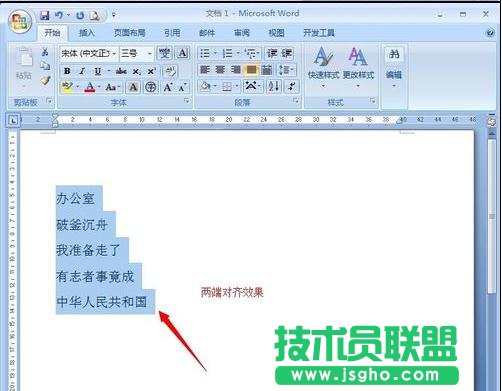Open Word help with the question mark icon
The height and width of the screenshot is (391, 502).
coord(490,33)
